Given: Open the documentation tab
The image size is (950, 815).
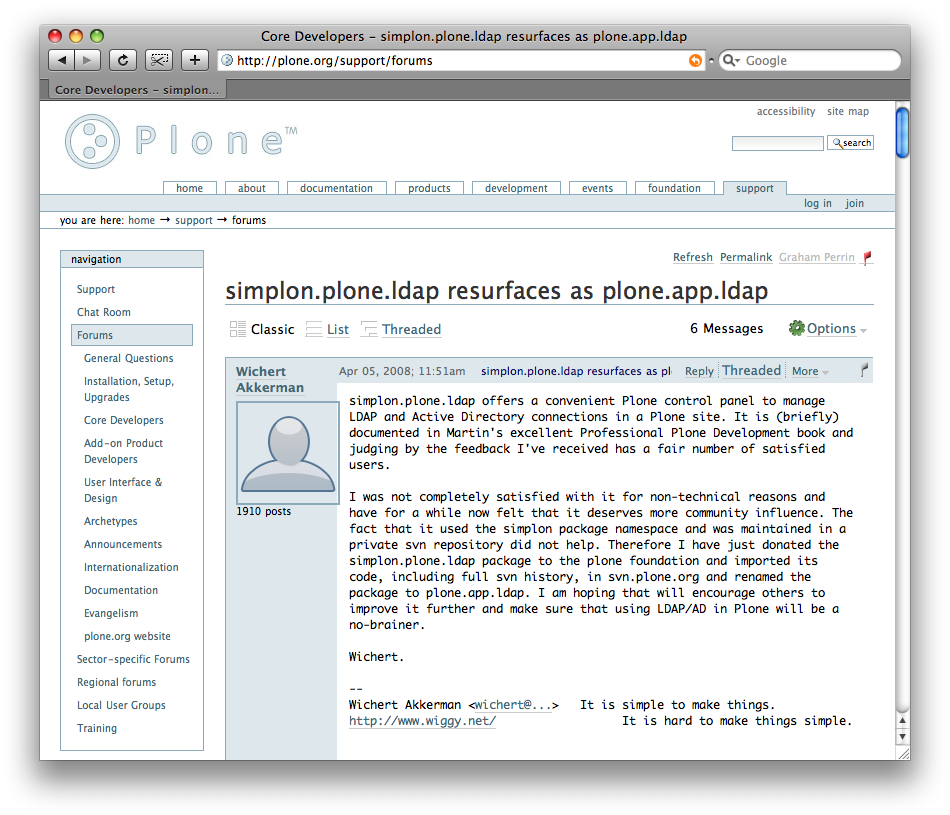Looking at the screenshot, I should 336,188.
